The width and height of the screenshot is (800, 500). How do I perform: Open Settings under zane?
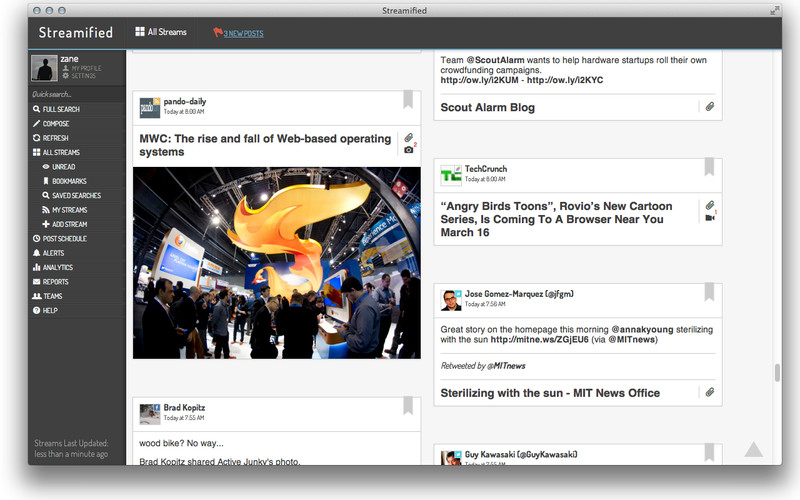pyautogui.click(x=79, y=76)
